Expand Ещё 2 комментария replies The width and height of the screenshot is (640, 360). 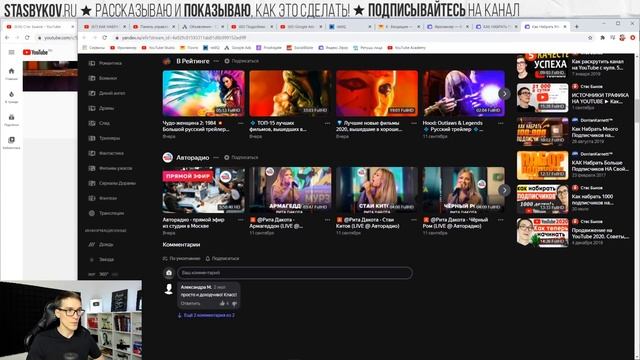(206, 315)
